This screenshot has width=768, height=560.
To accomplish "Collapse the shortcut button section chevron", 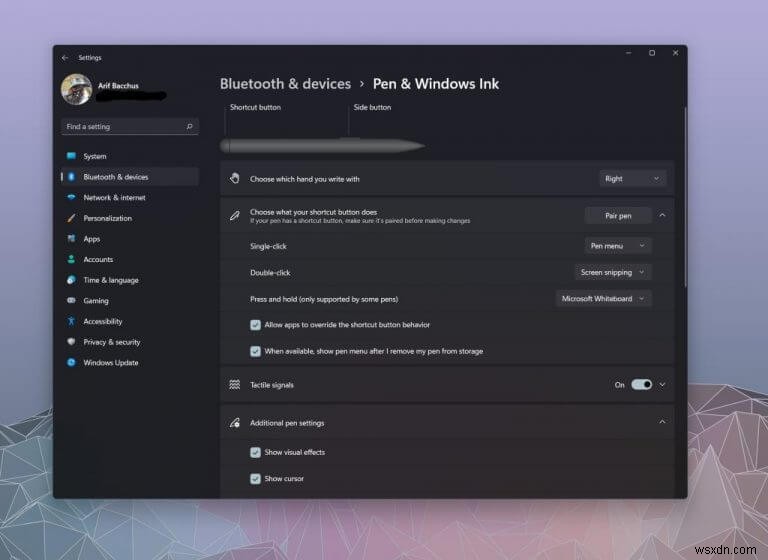I will (662, 216).
